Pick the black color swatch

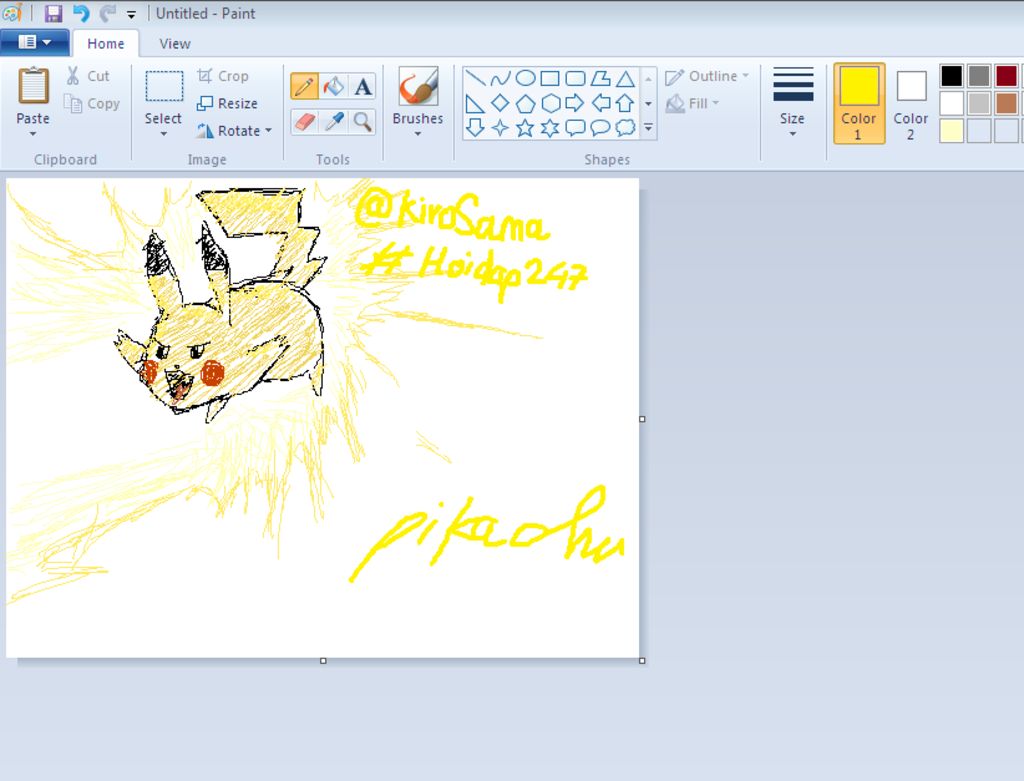[x=952, y=76]
